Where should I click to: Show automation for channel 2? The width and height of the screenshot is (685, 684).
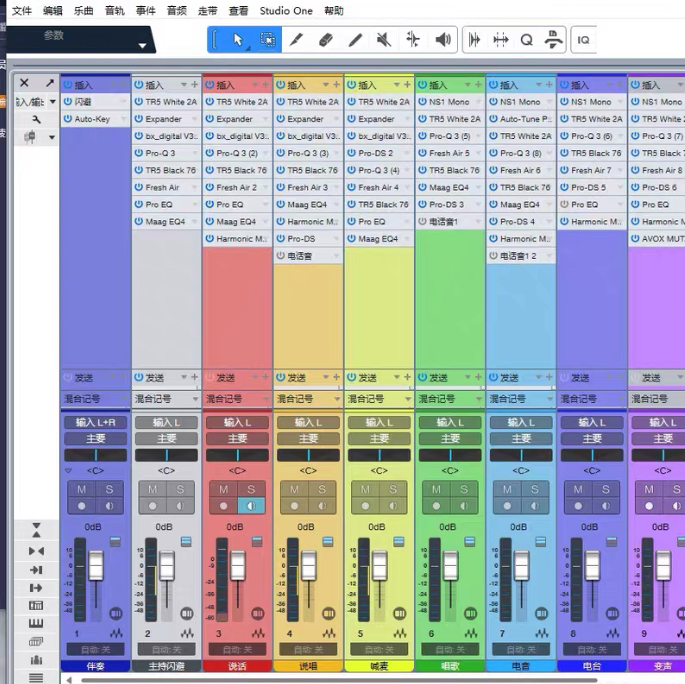pyautogui.click(x=187, y=633)
